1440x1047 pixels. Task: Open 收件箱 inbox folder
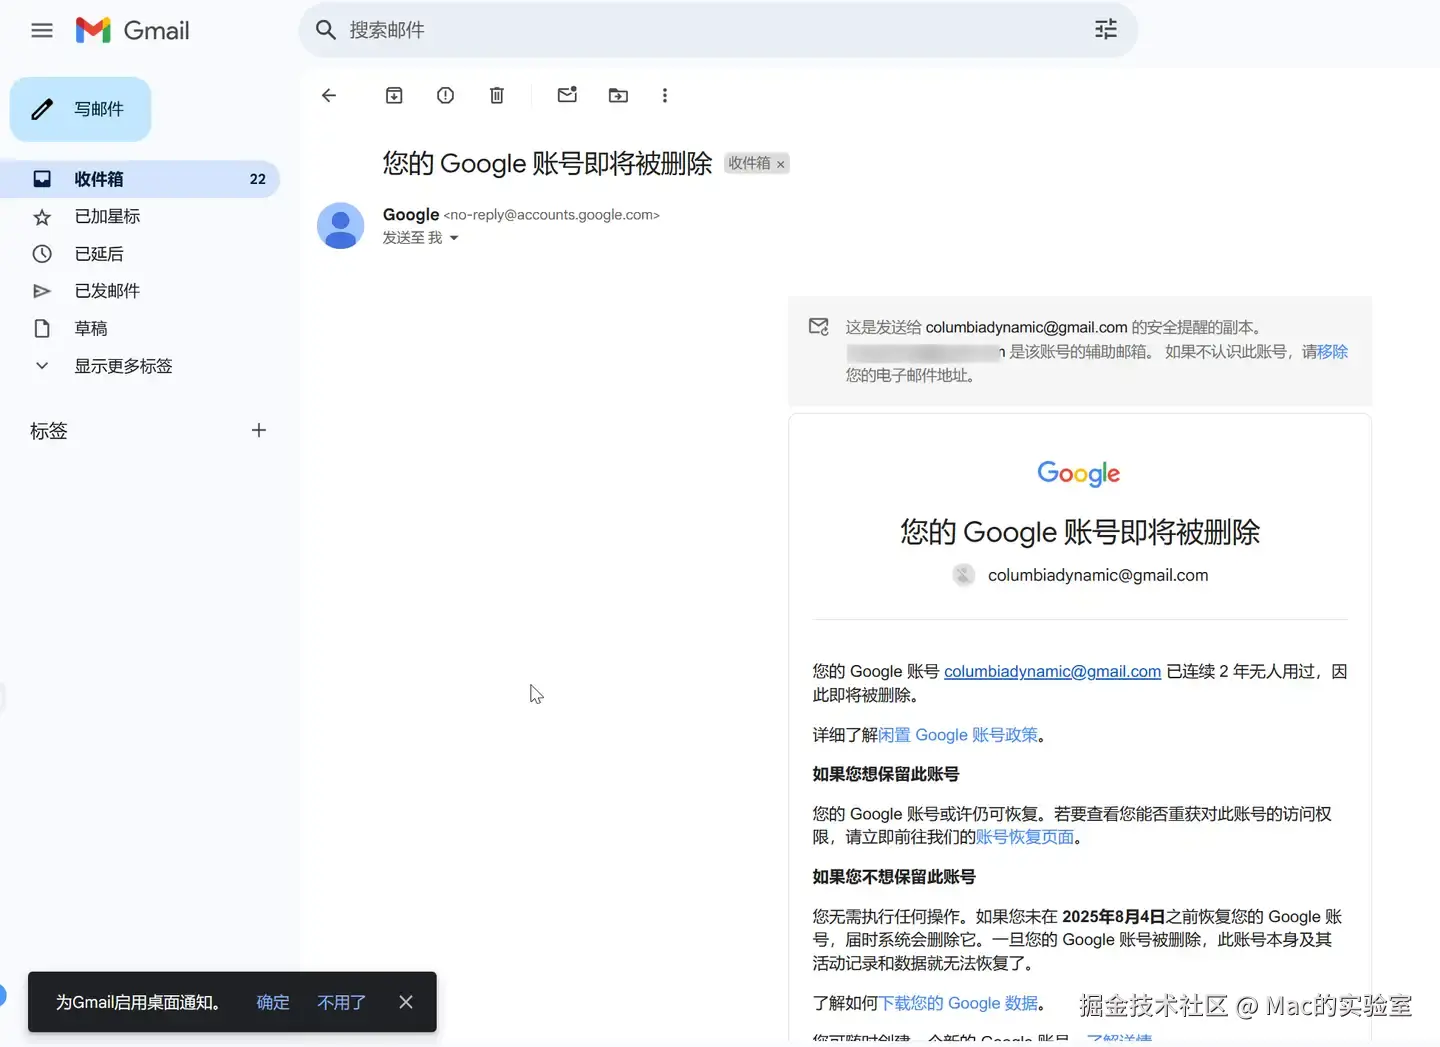(140, 179)
